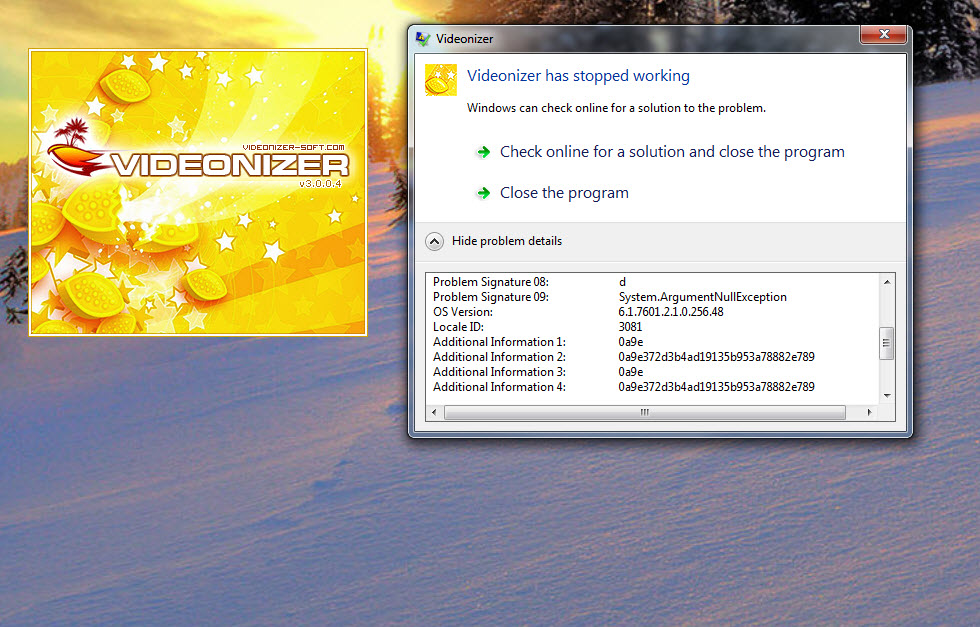Click the horizontal scroll right arrow
980x627 pixels.
point(869,413)
